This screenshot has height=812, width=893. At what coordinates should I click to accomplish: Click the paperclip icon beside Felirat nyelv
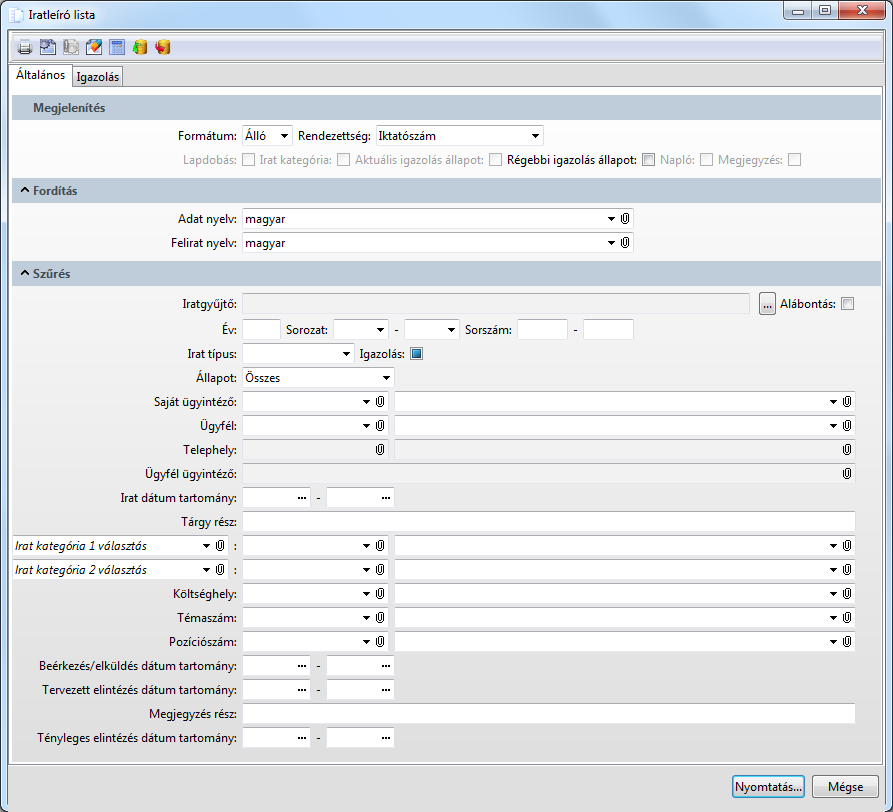(x=625, y=242)
